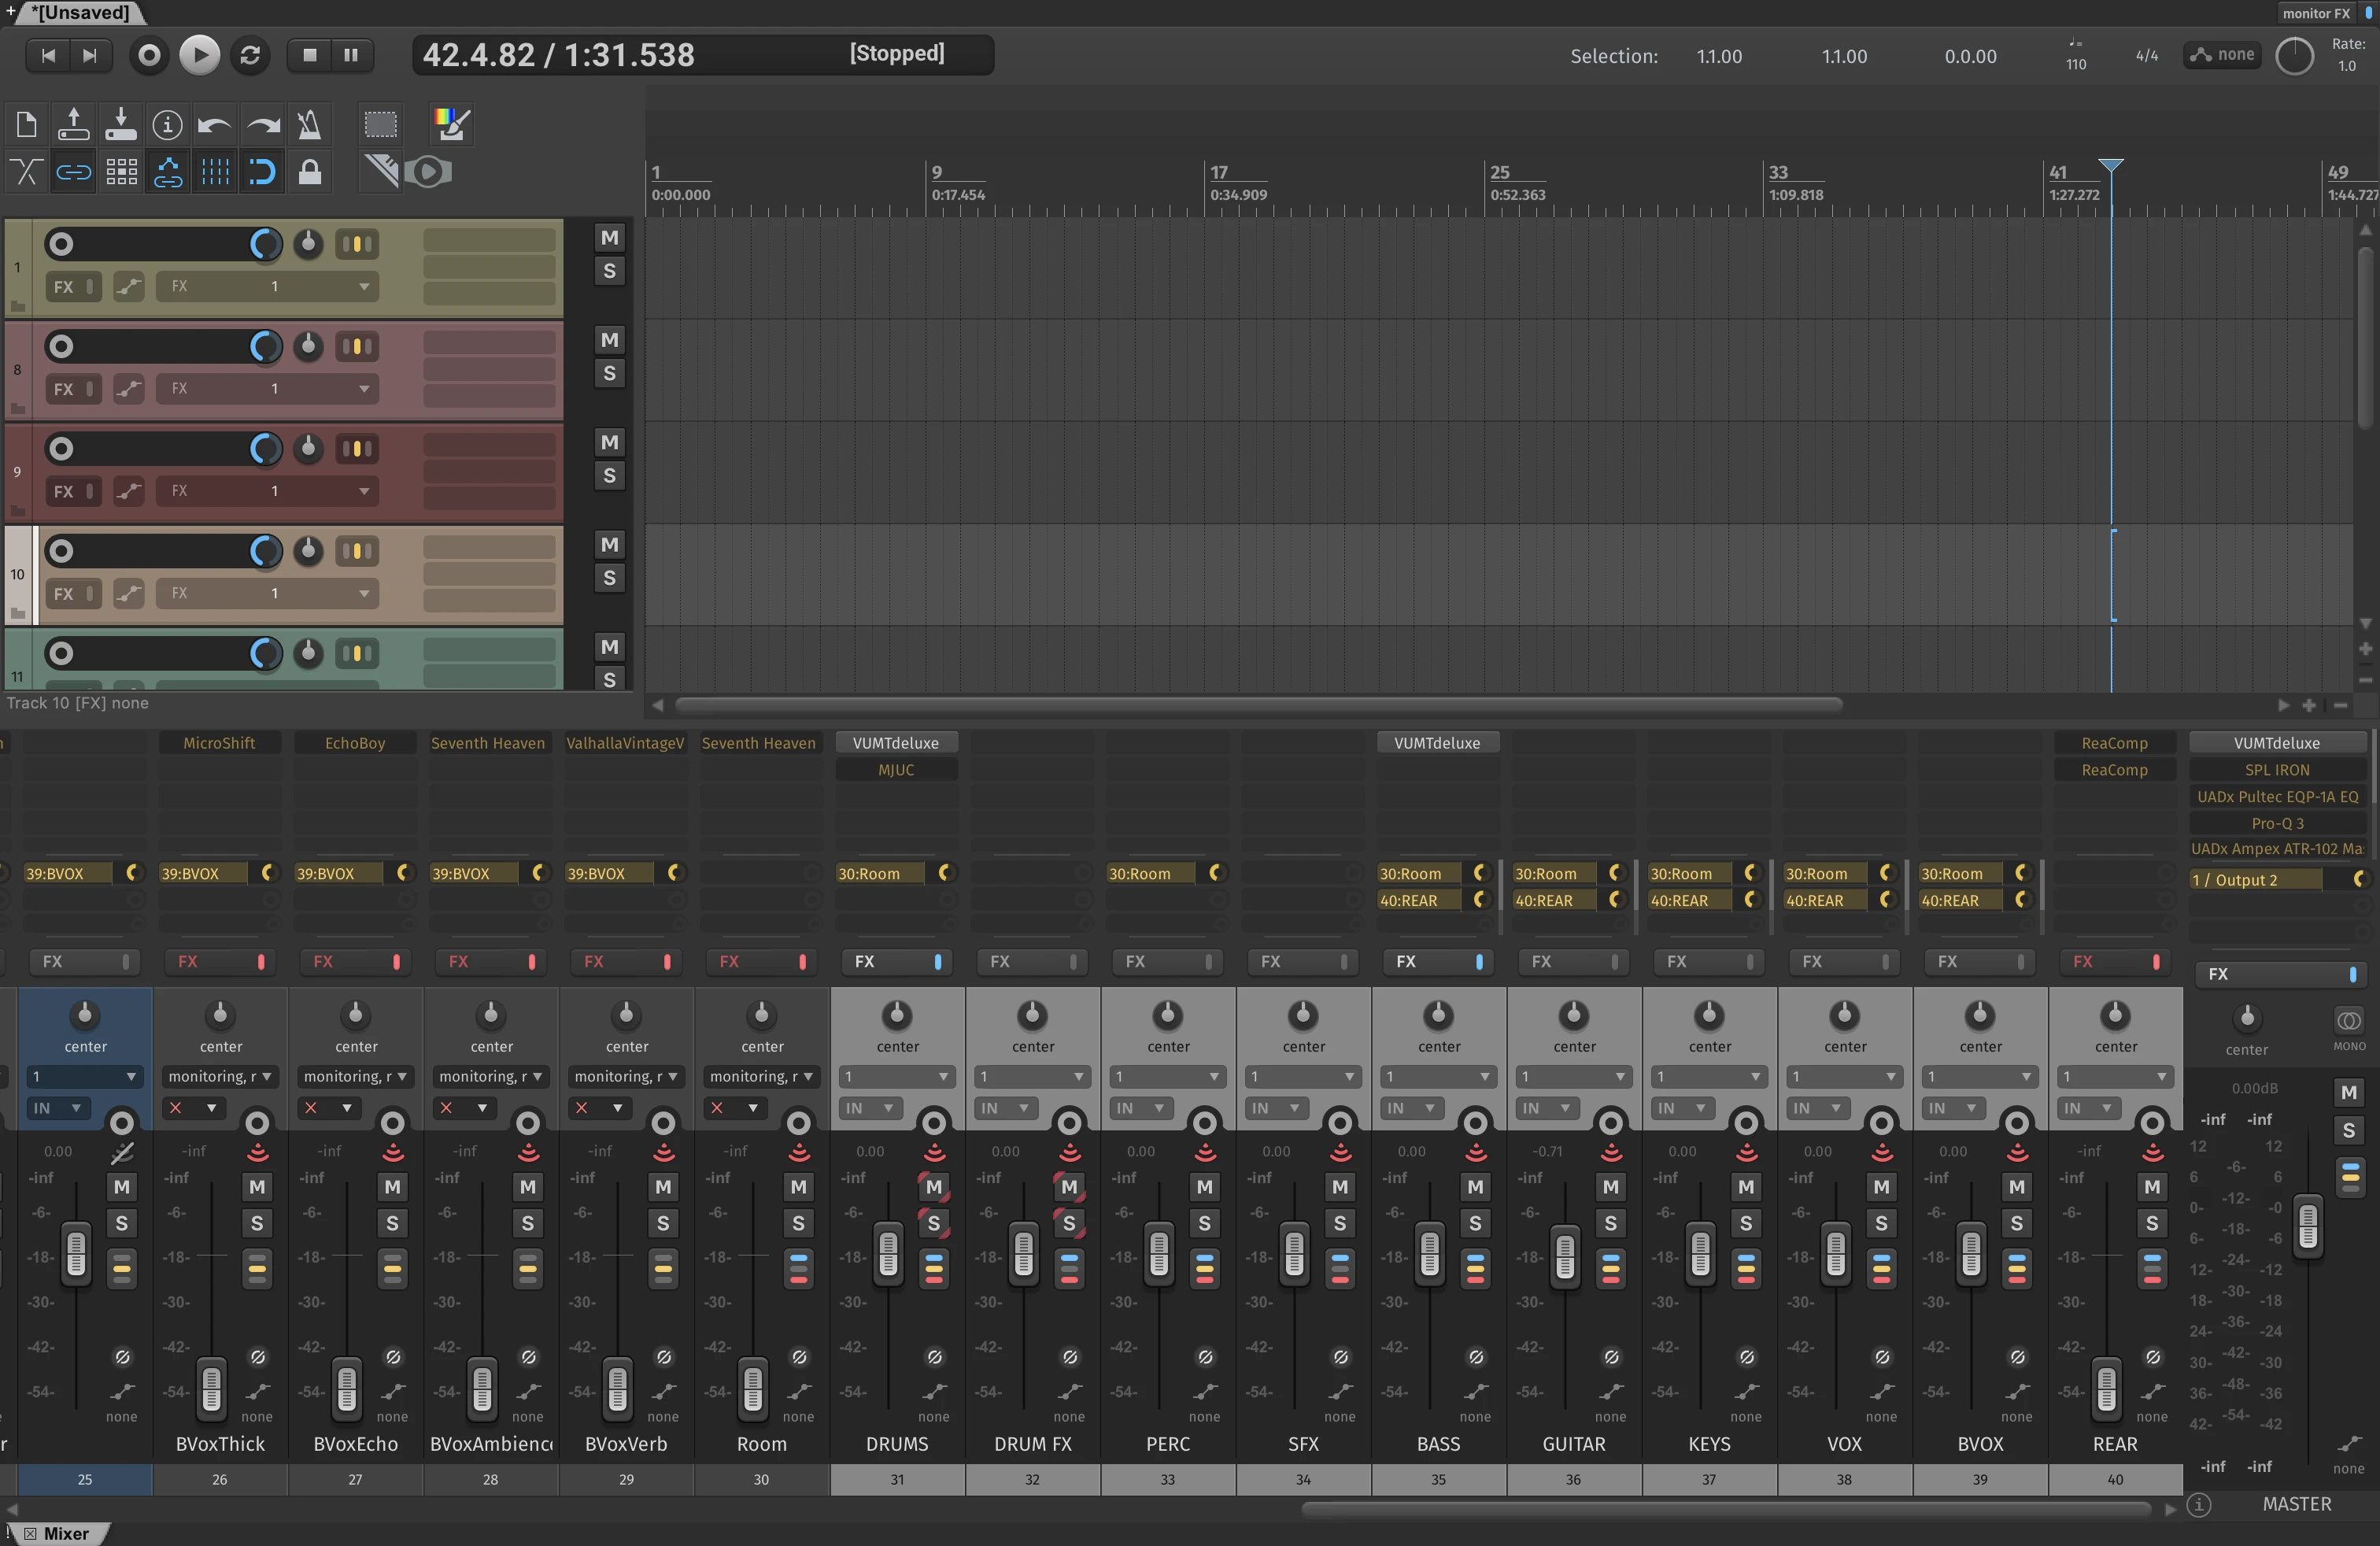Click the monitor FX button
Viewport: 2380px width, 1546px height.
[x=2316, y=13]
